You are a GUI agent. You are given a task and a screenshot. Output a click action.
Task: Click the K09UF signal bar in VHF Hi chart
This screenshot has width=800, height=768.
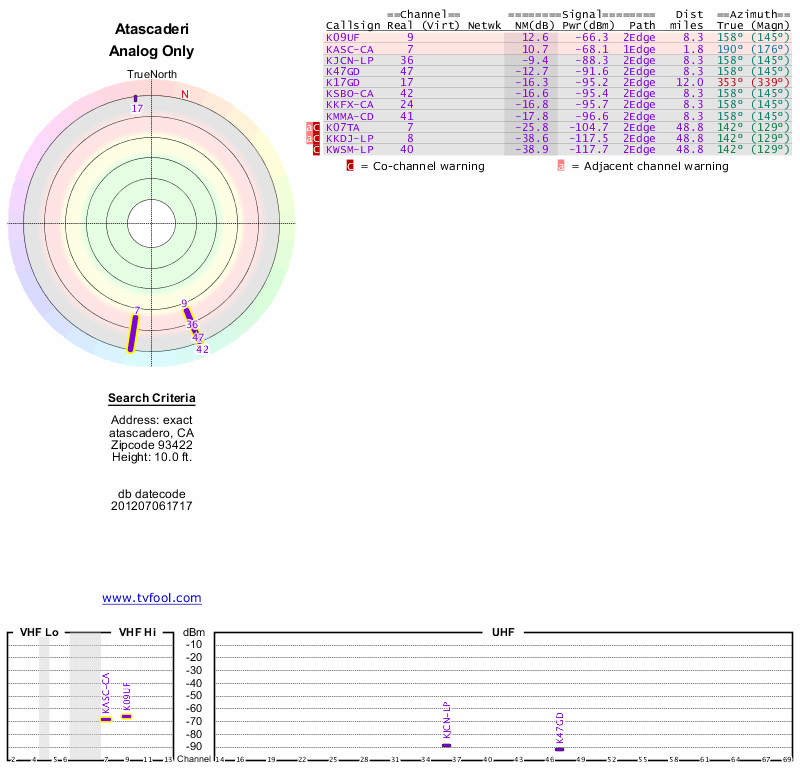pyautogui.click(x=127, y=716)
